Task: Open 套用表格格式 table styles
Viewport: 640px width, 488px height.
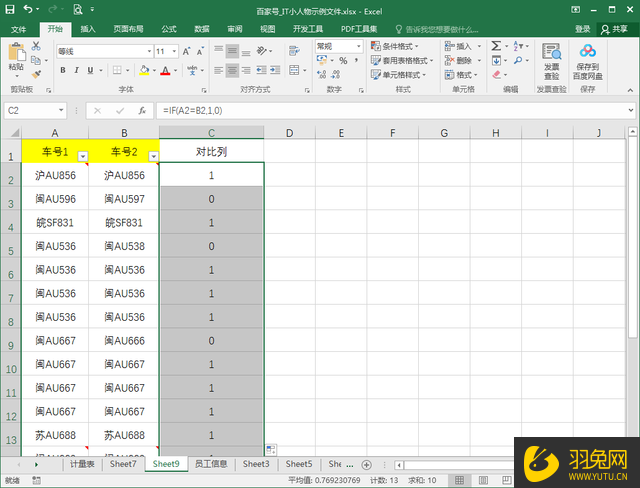Action: pyautogui.click(x=402, y=61)
